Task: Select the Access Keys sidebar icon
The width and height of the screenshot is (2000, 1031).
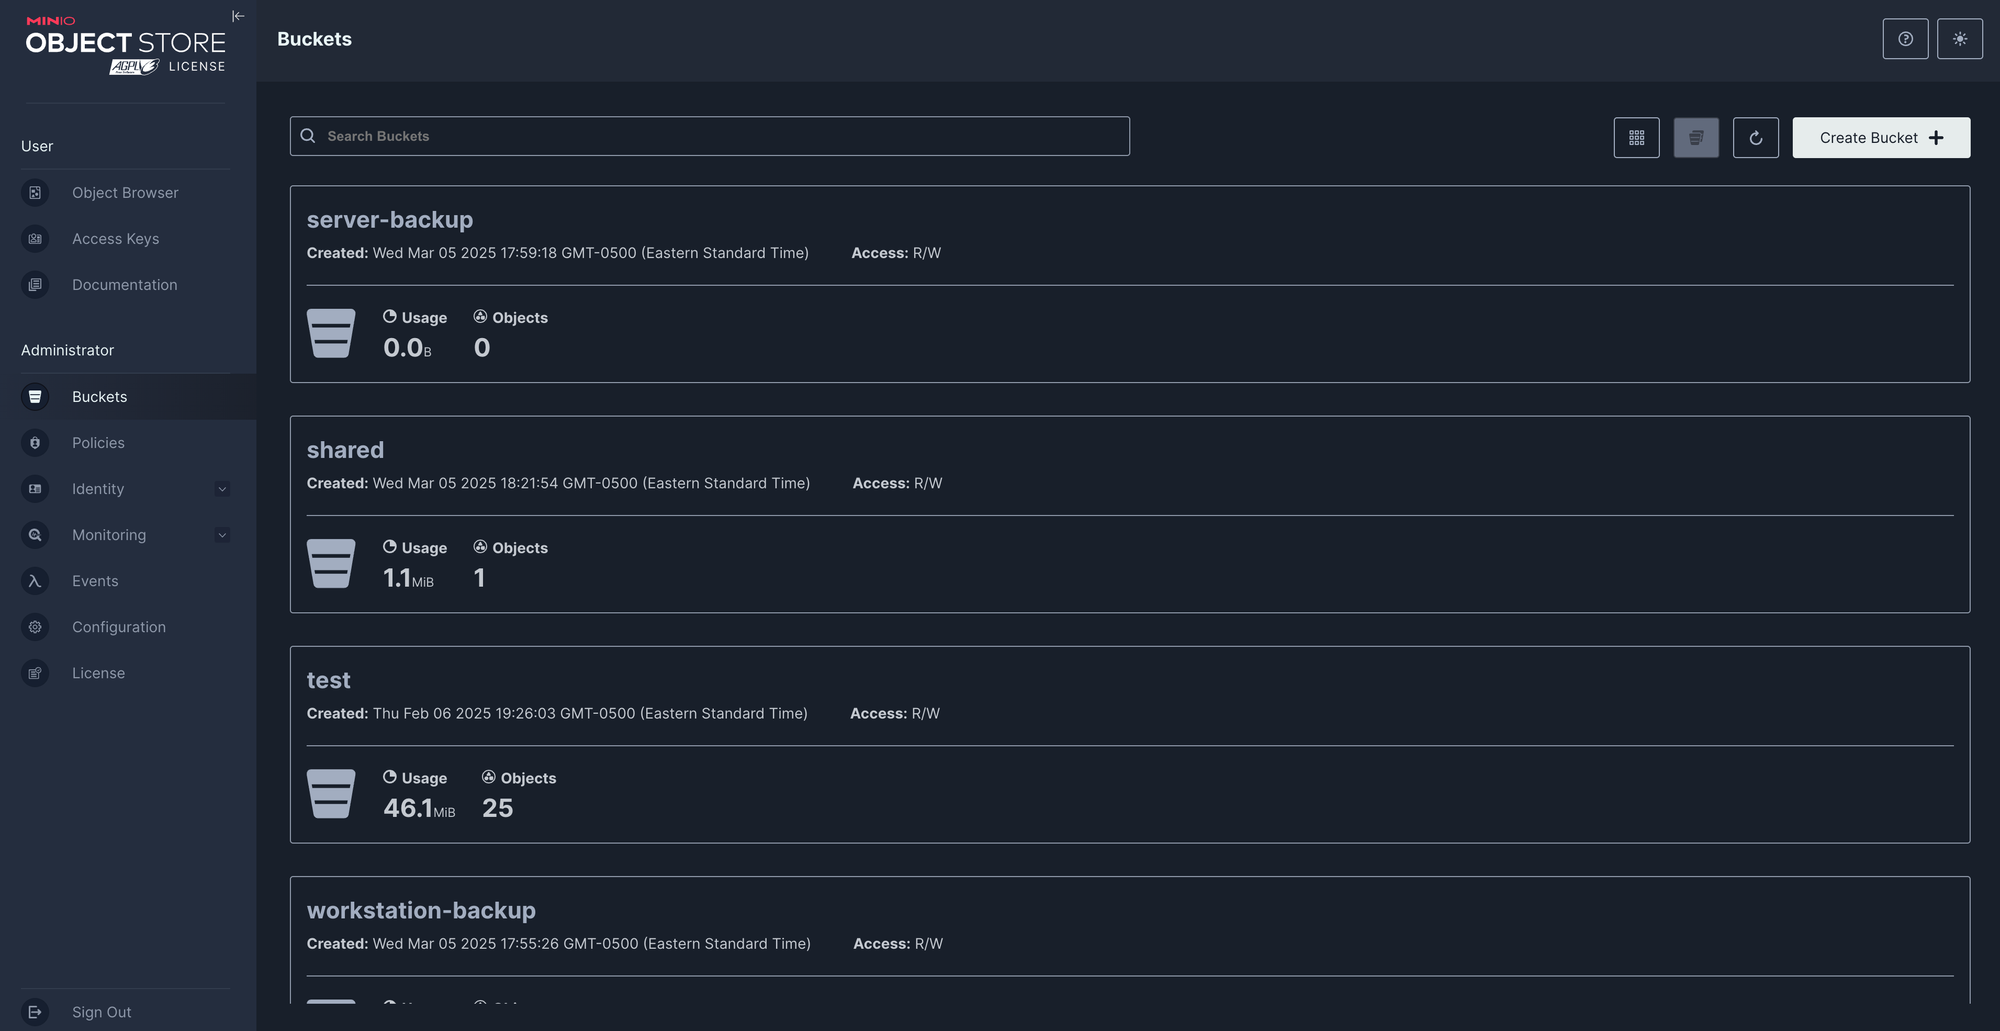Action: point(35,239)
